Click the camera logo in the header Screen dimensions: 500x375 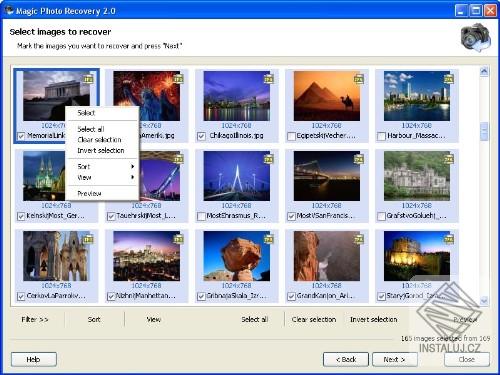tap(476, 37)
